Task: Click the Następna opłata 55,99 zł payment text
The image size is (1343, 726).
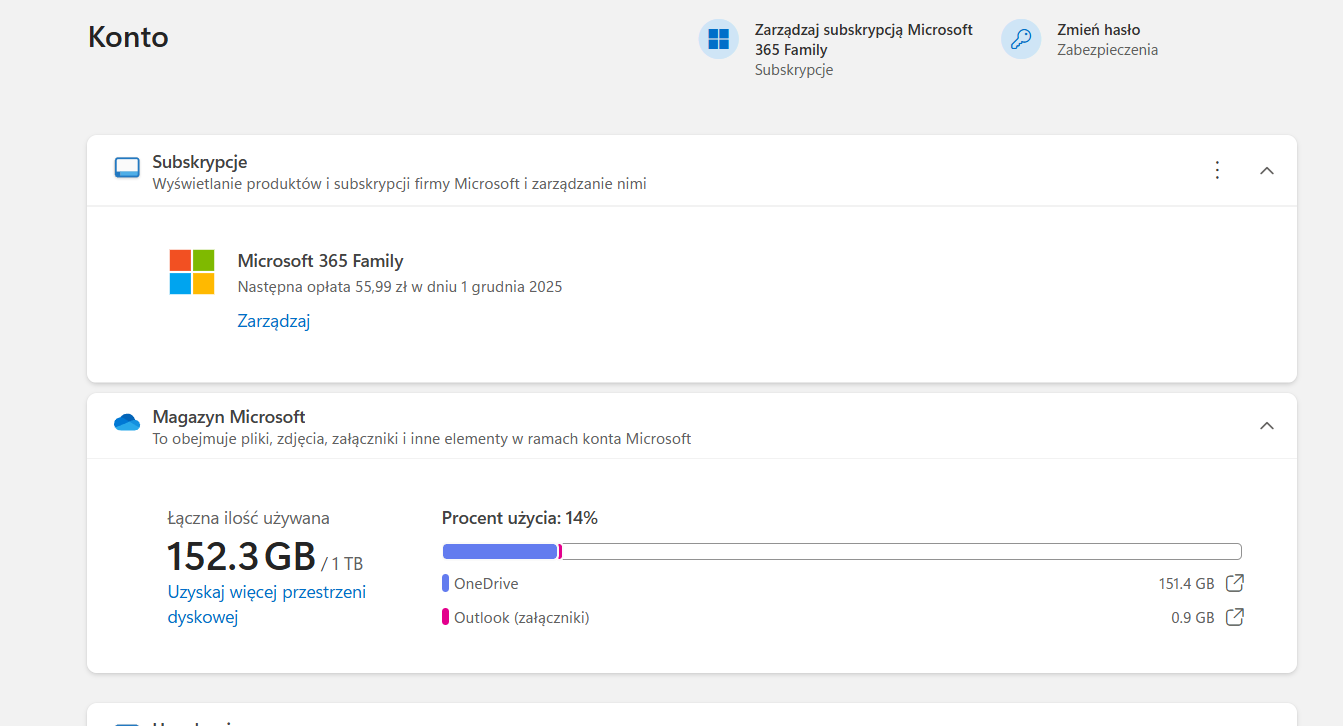Action: pyautogui.click(x=400, y=287)
